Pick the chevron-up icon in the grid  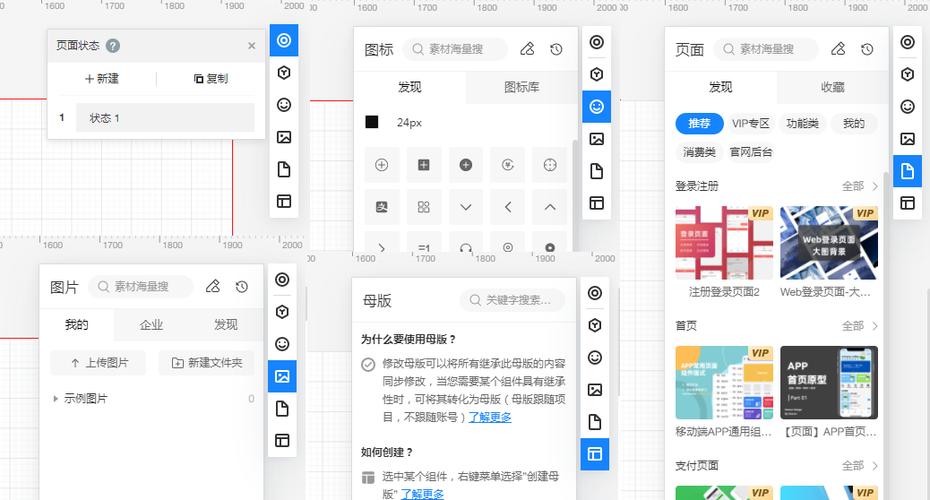point(550,207)
